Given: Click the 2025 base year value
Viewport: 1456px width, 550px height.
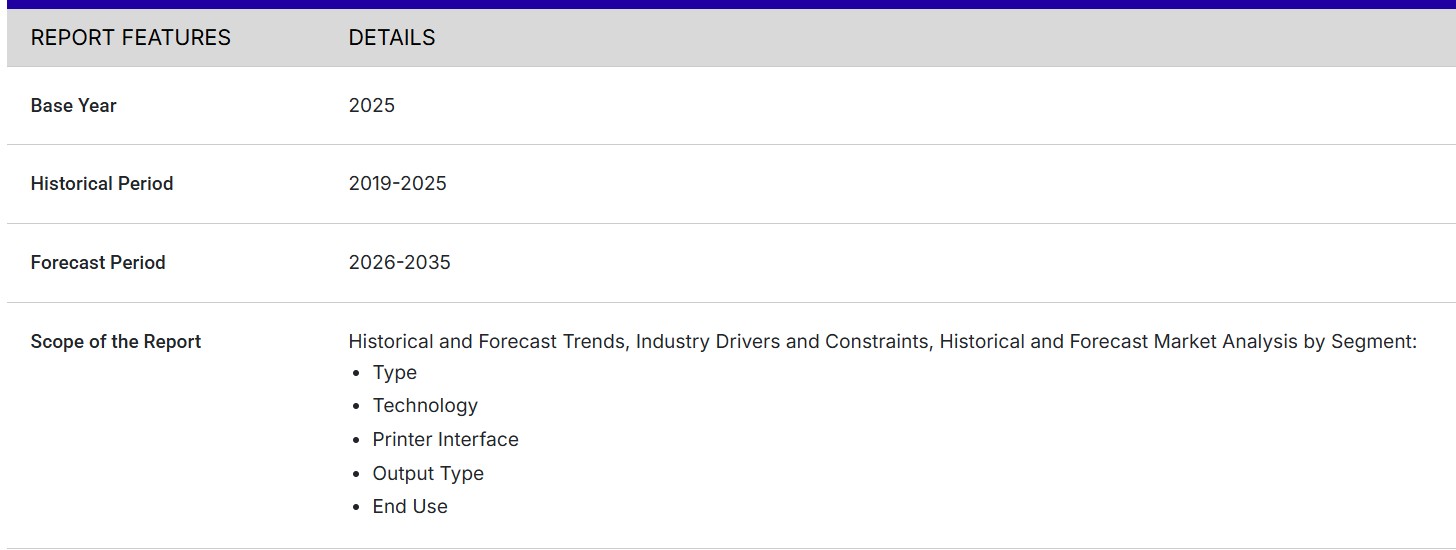Looking at the screenshot, I should [371, 105].
